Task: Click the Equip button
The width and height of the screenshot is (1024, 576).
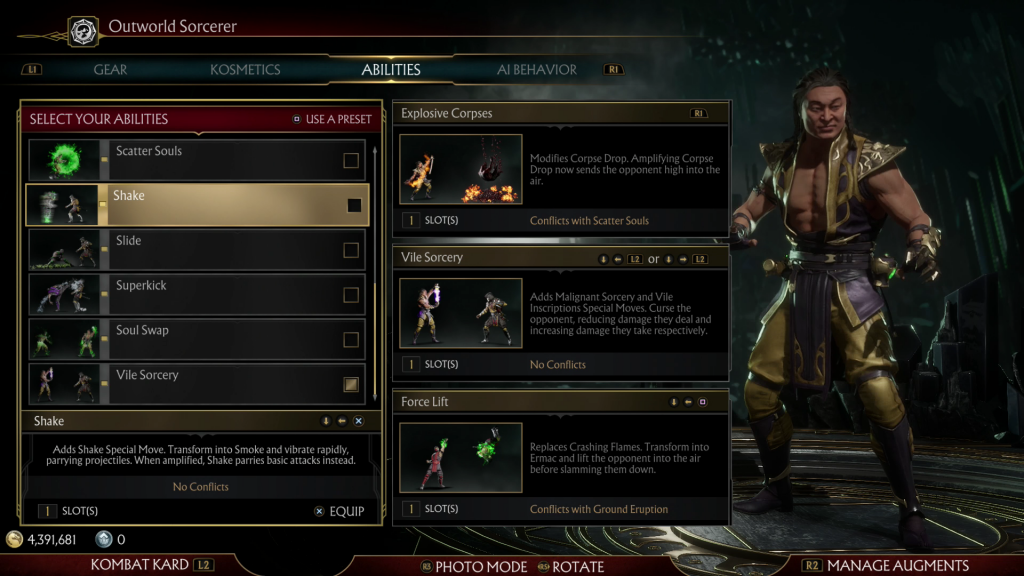Action: click(340, 511)
